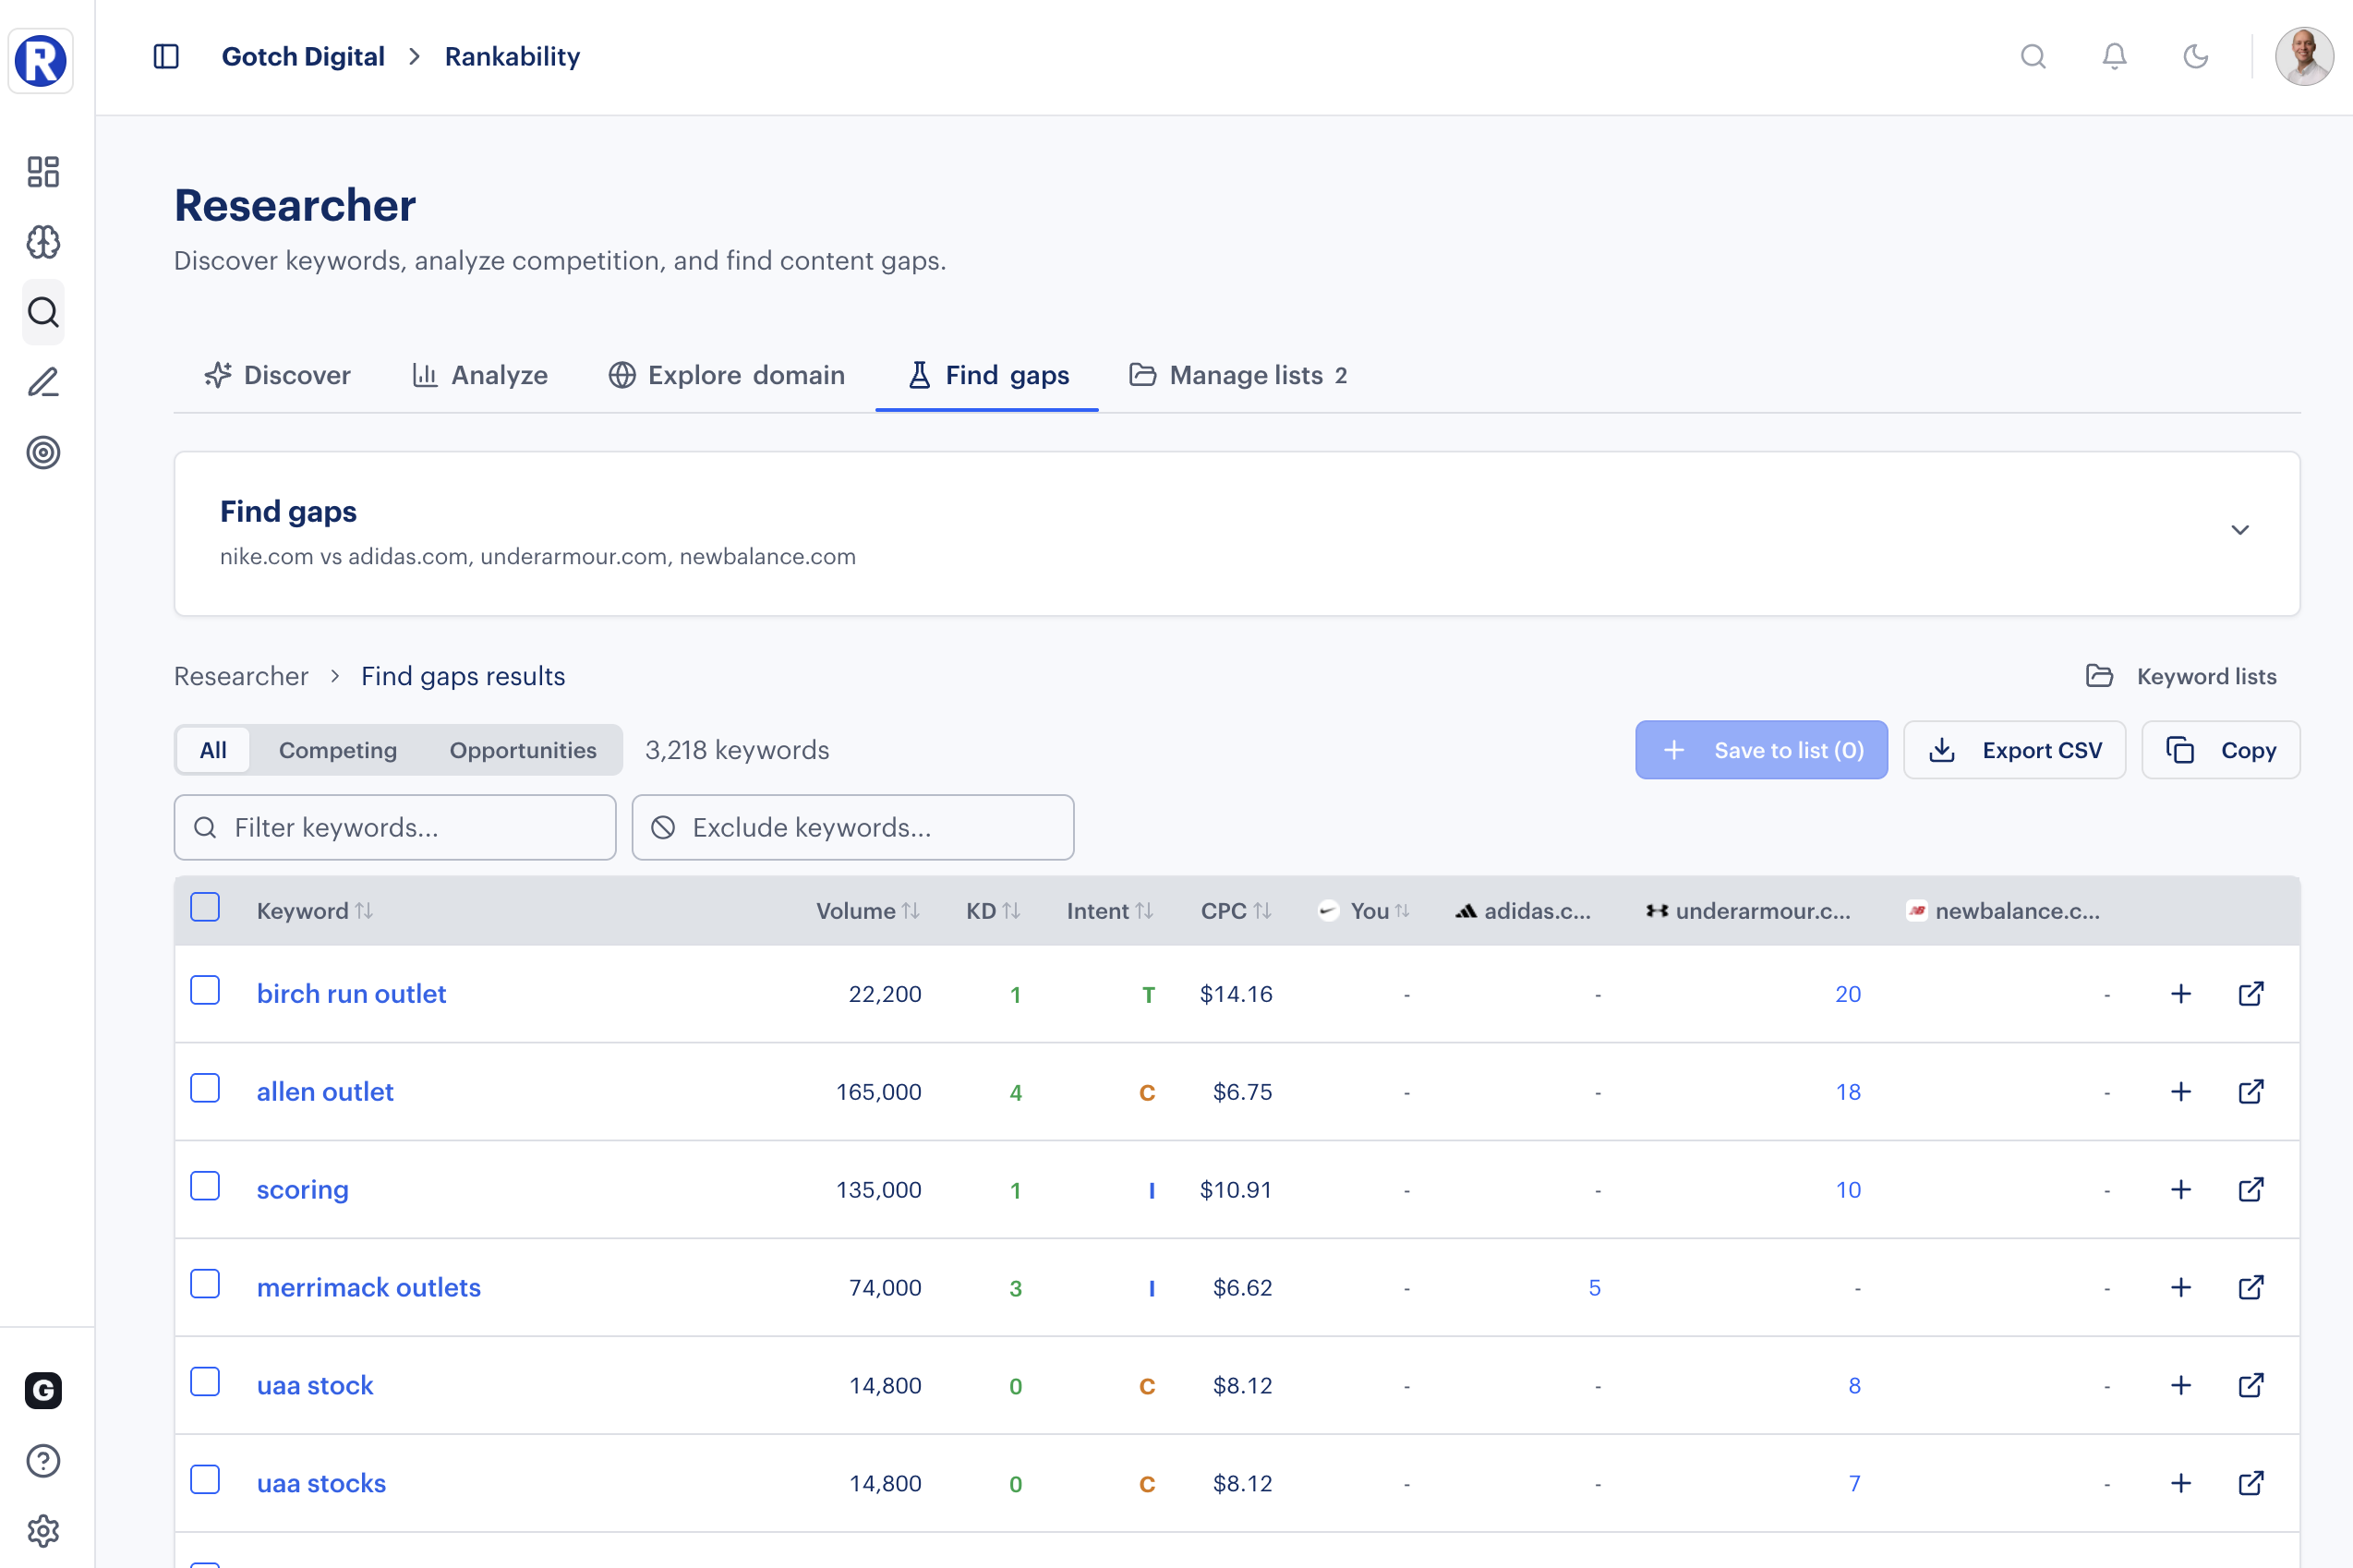
Task: Click the search icon in top bar
Action: (2033, 57)
